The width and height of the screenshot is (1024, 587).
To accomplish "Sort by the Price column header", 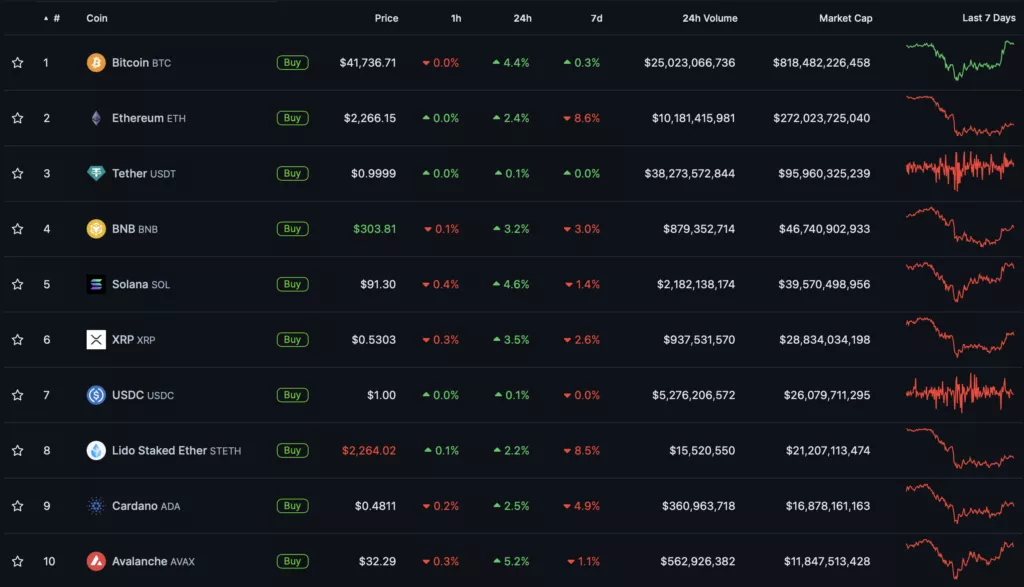I will pos(386,18).
